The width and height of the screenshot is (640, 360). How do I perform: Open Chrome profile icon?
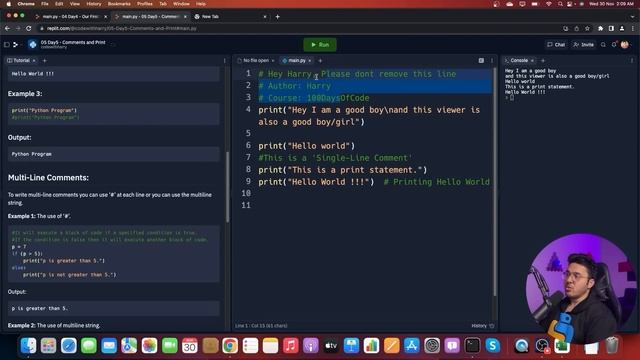point(622,29)
